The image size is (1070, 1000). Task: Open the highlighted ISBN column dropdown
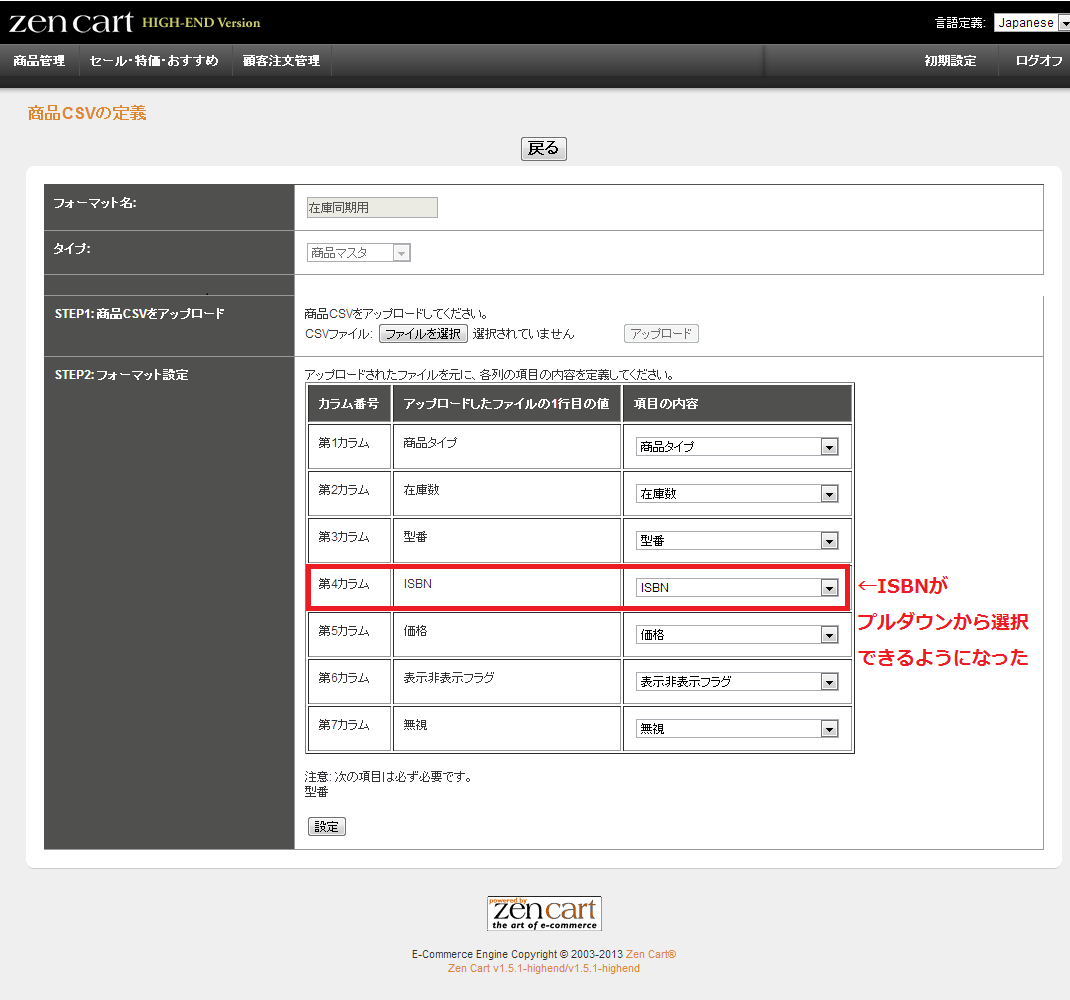[737, 588]
